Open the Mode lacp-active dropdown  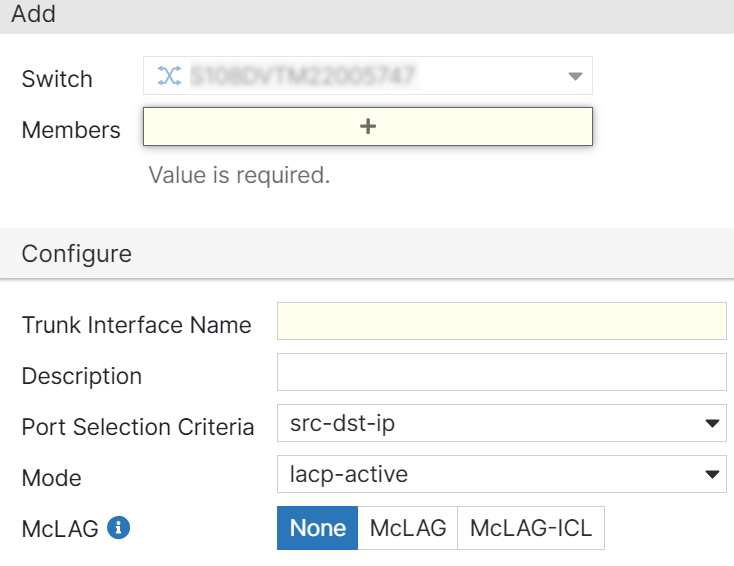(501, 474)
